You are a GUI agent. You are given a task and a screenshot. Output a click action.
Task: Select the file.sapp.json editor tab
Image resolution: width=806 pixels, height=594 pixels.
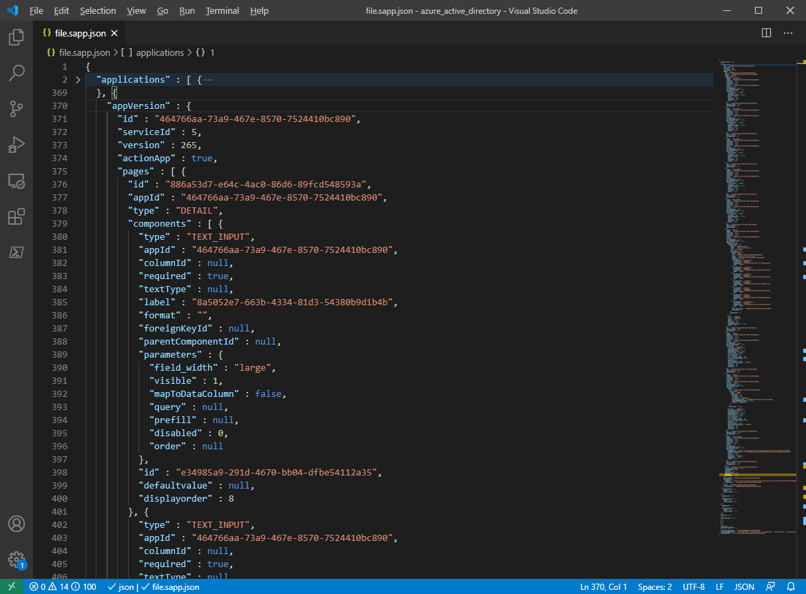(79, 33)
